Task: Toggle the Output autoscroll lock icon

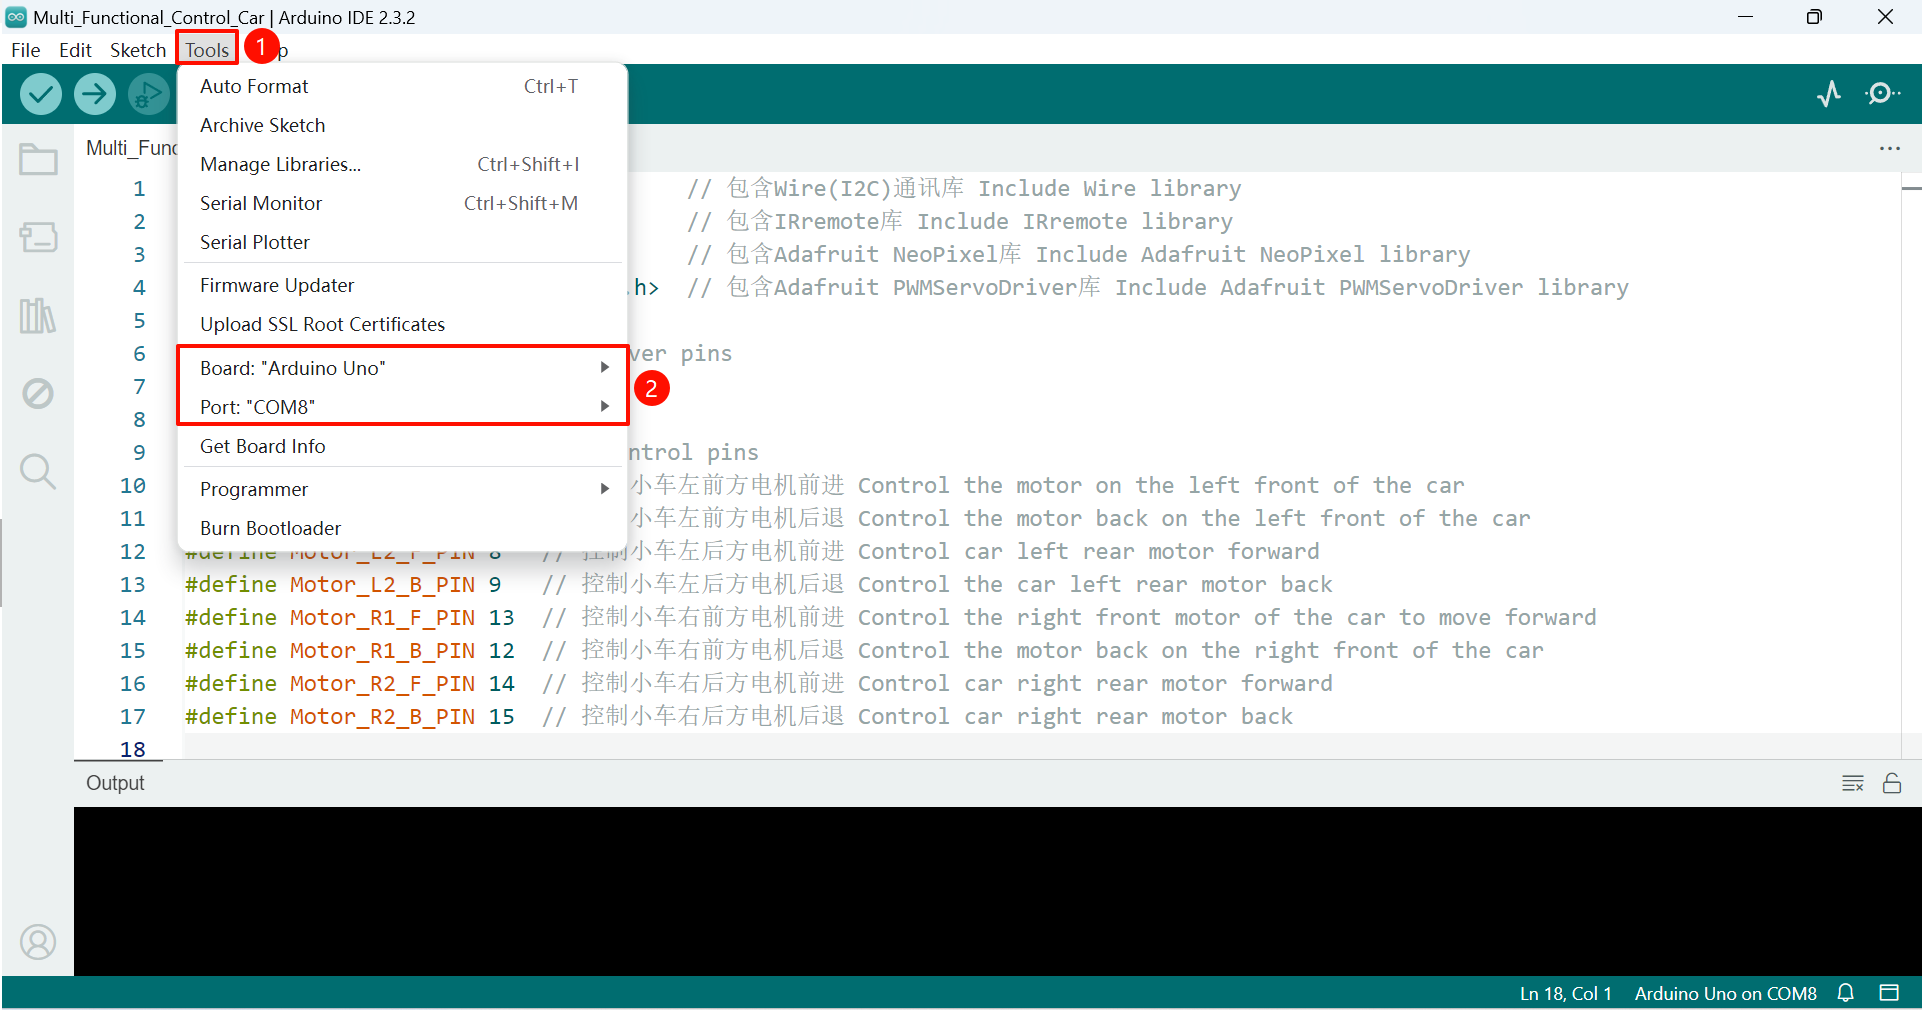Action: [1892, 783]
